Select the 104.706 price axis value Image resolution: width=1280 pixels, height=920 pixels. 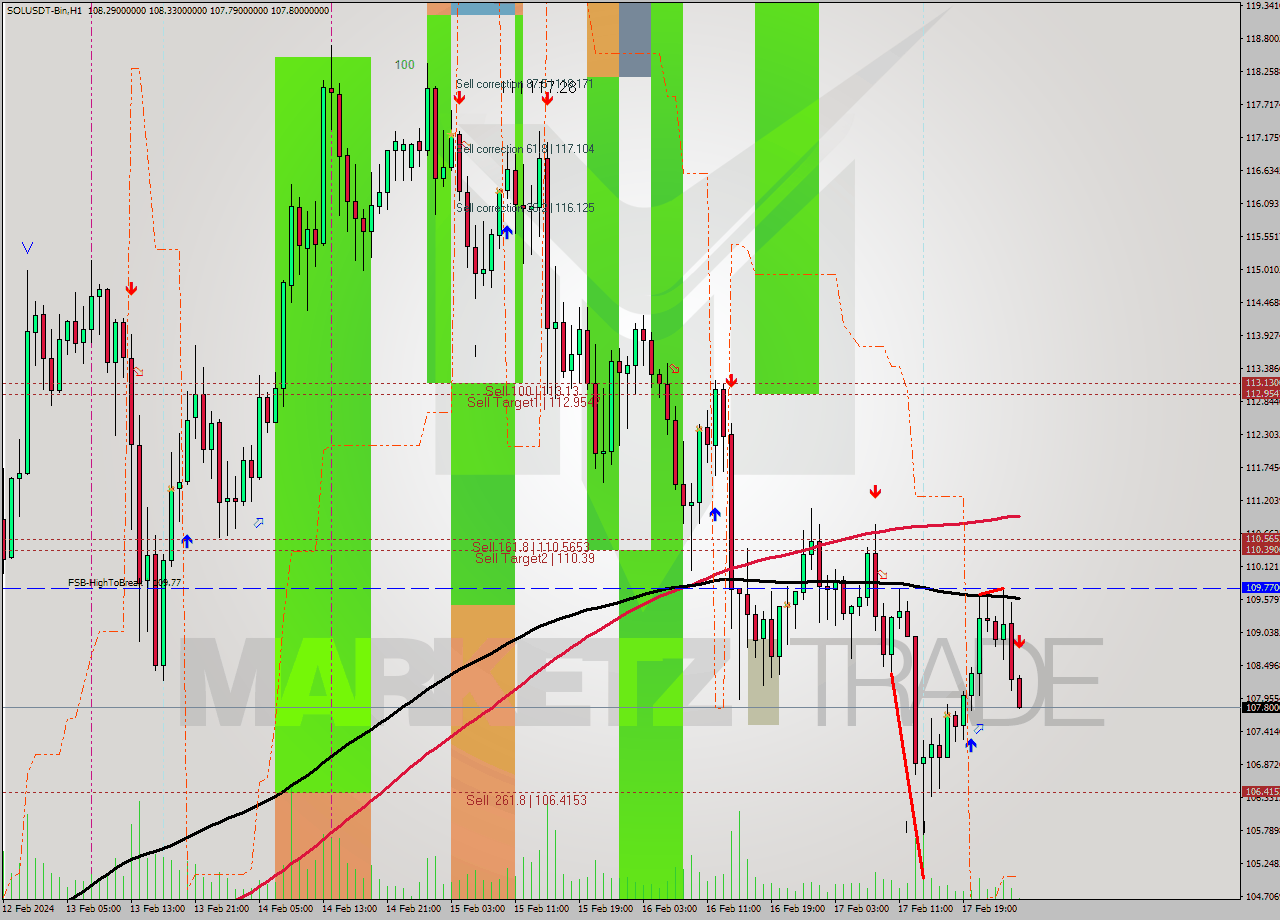[1262, 896]
